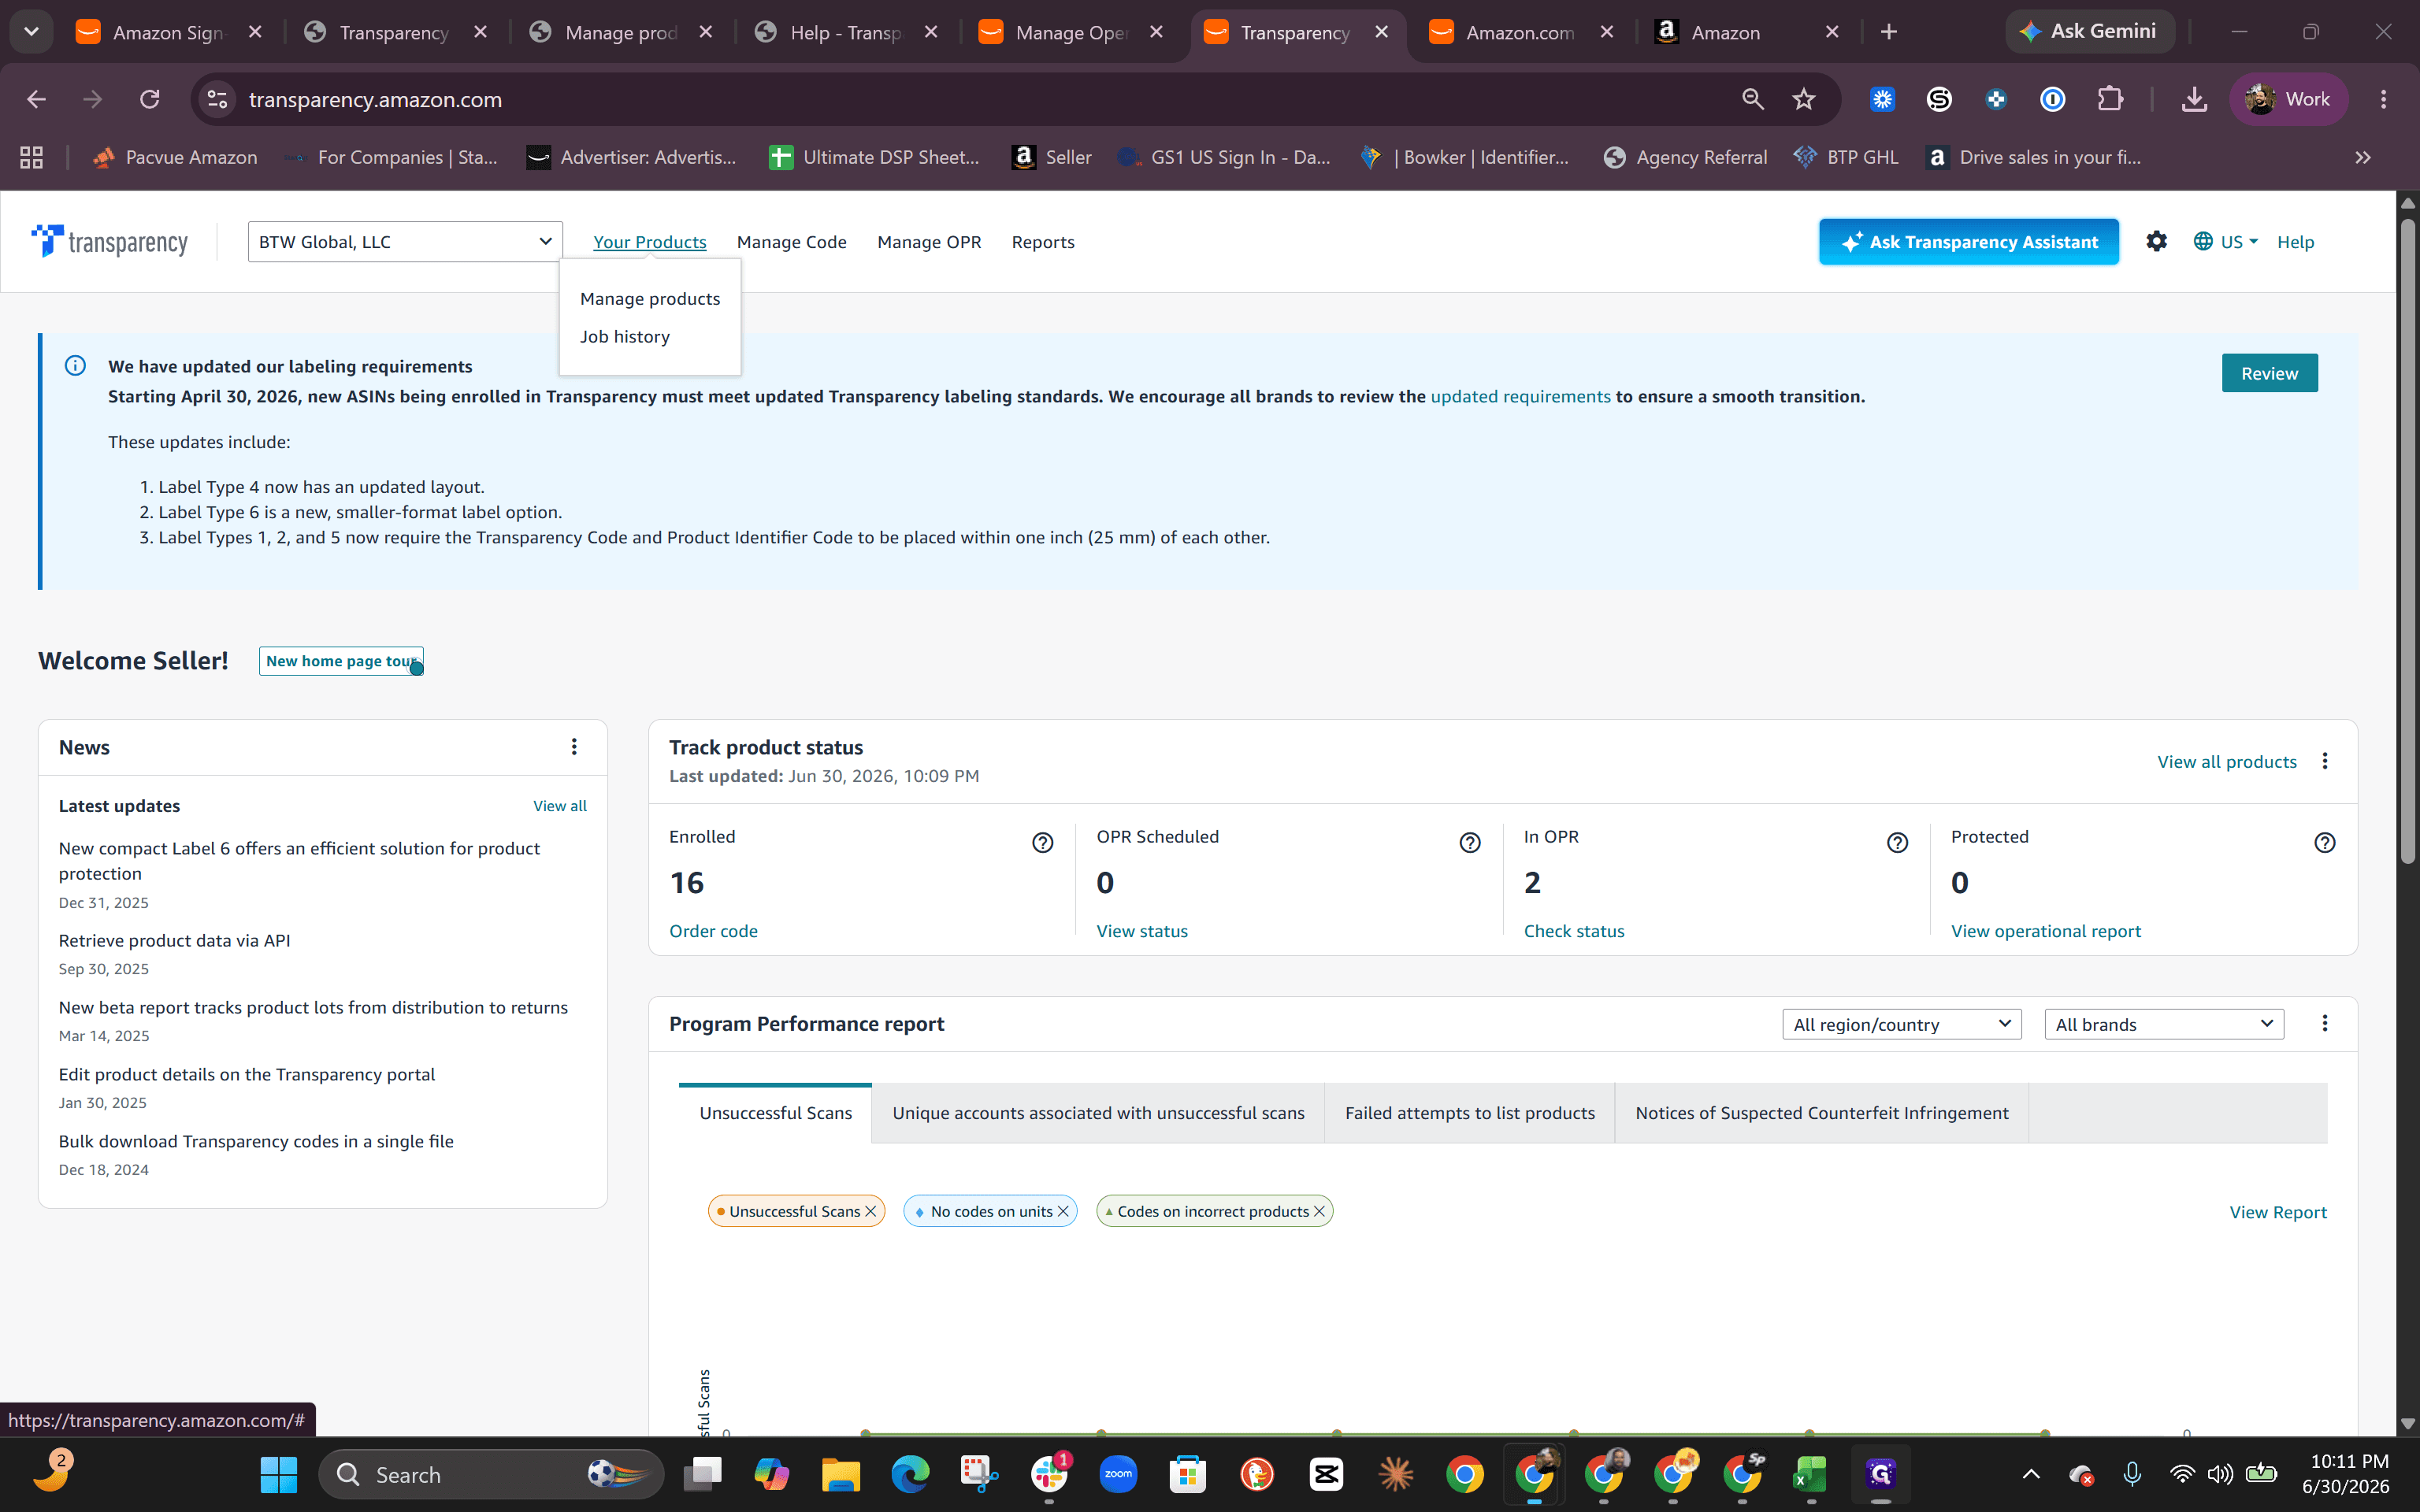Click the Order code link
The width and height of the screenshot is (2420, 1512).
click(713, 930)
